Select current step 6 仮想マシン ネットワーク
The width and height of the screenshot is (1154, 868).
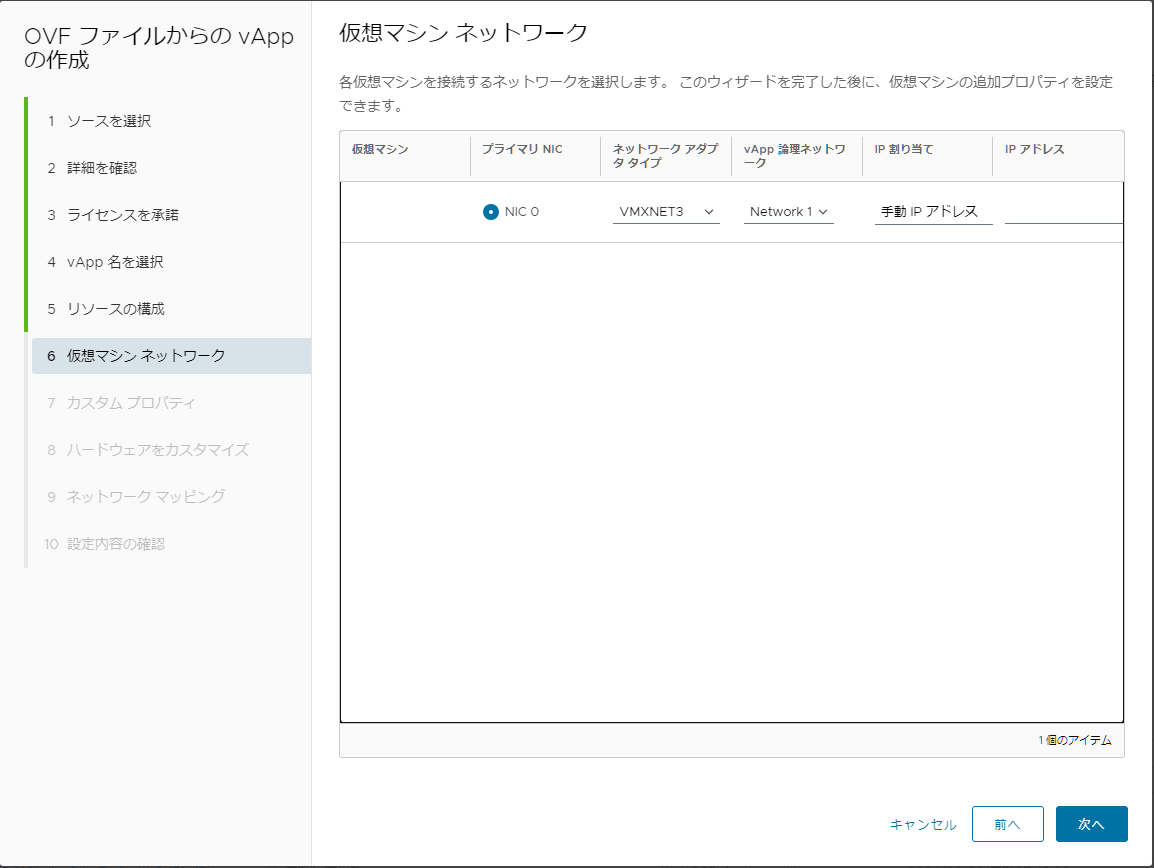[171, 356]
